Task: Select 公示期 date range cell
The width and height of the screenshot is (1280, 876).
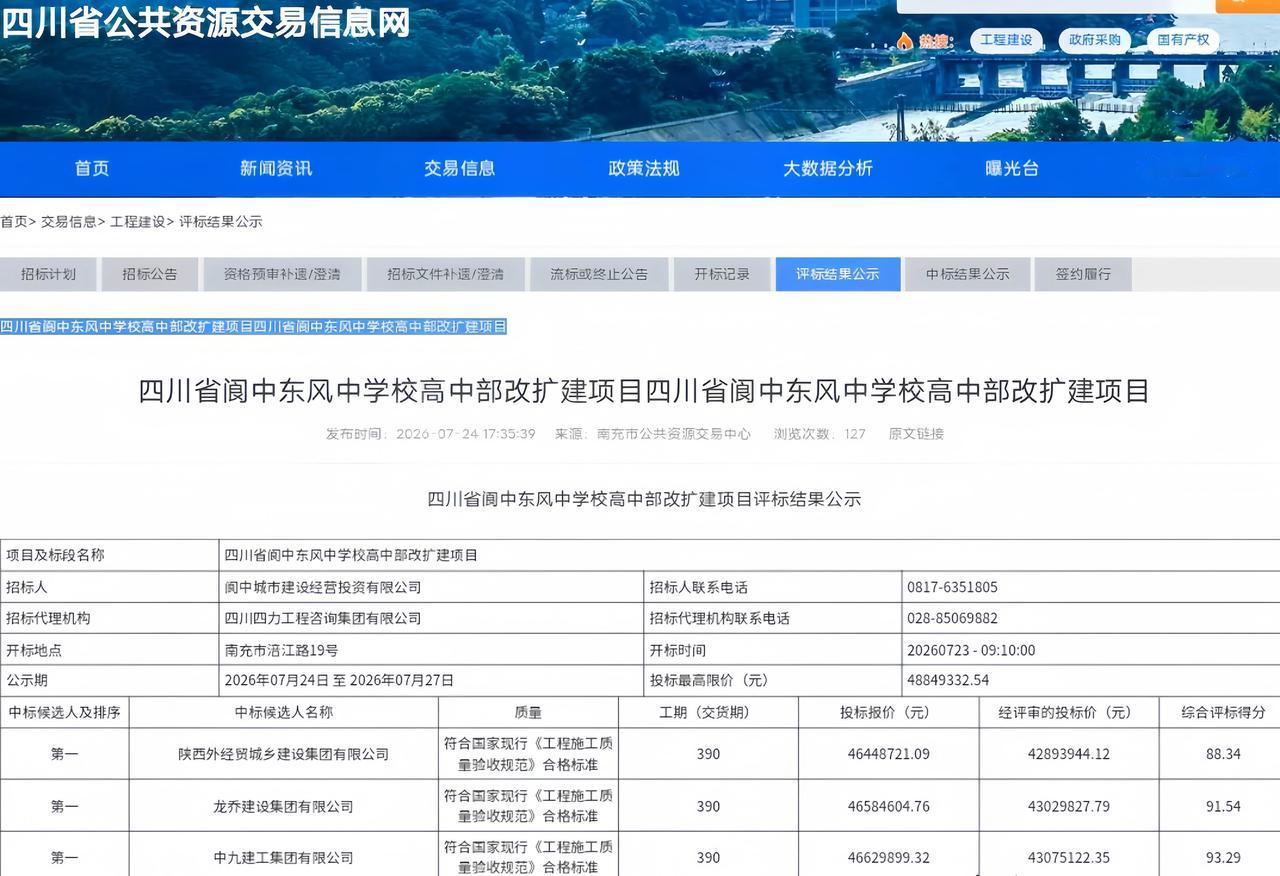Action: click(432, 680)
